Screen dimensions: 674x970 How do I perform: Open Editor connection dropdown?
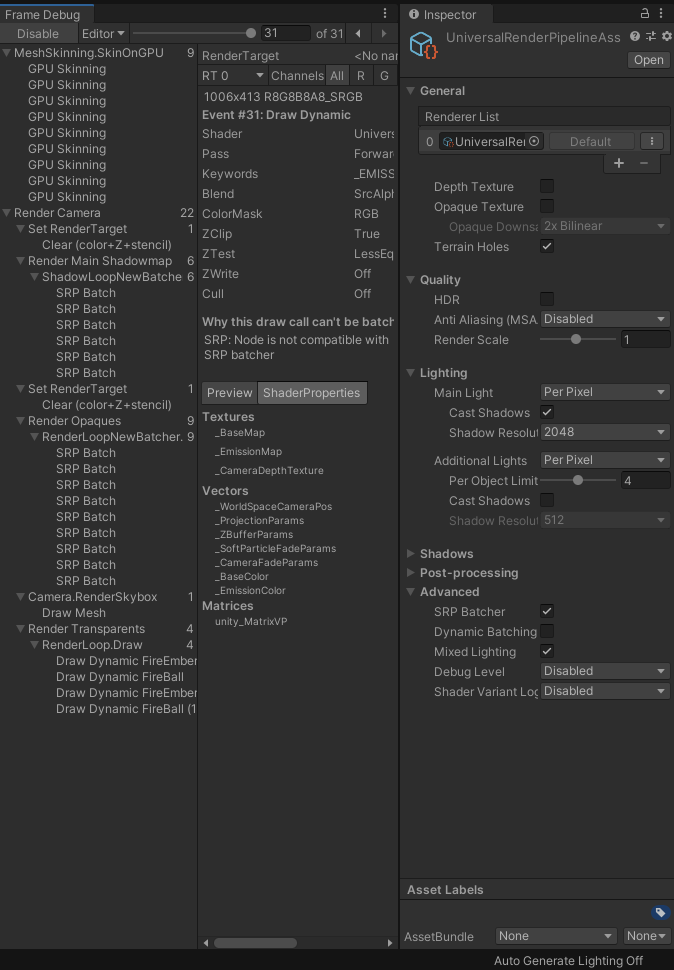tap(103, 33)
